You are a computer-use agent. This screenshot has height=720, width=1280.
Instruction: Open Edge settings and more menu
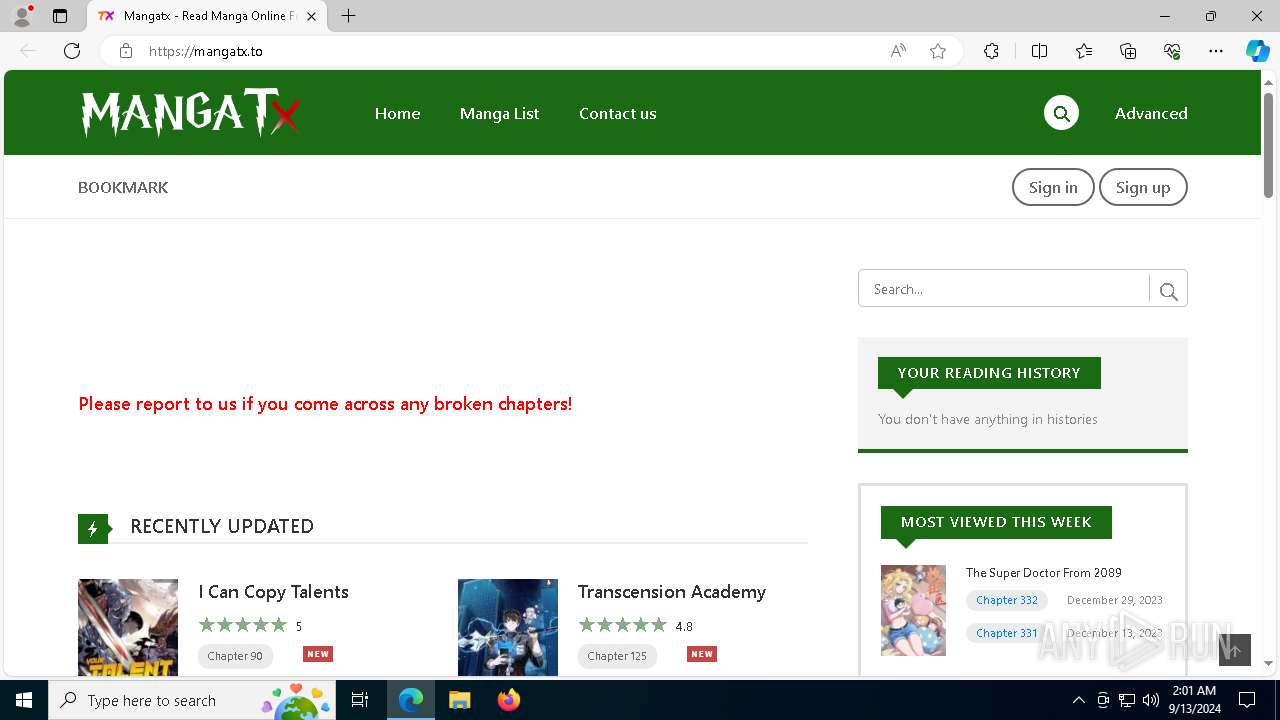tap(1216, 51)
